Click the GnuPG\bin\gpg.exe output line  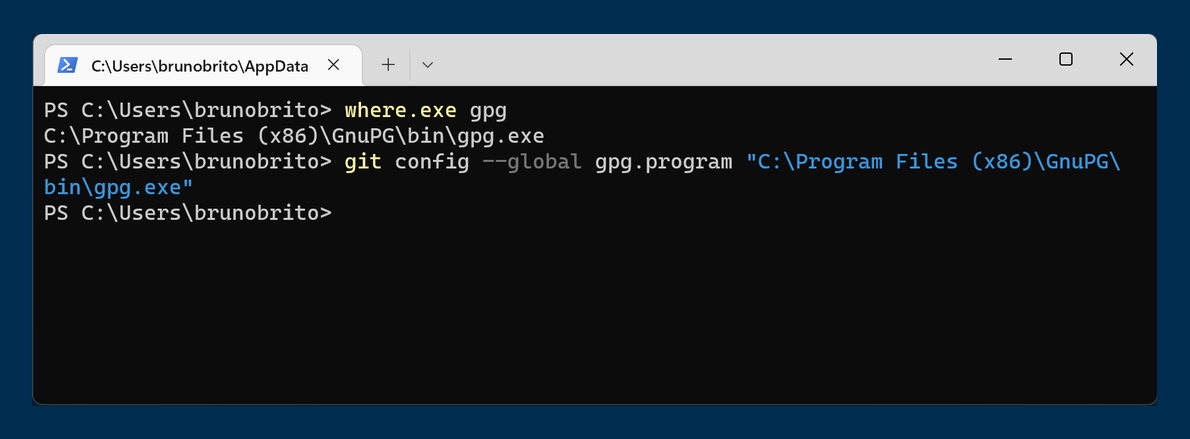tap(294, 135)
